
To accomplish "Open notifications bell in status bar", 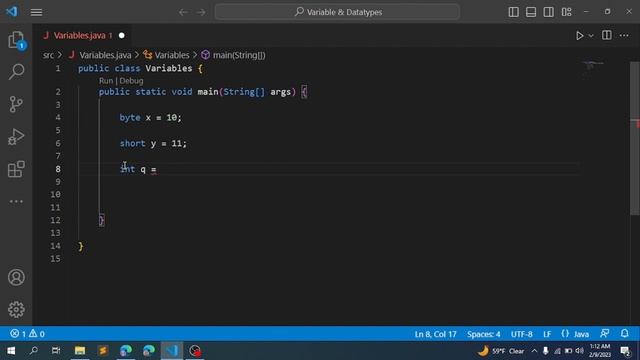I will [624, 334].
